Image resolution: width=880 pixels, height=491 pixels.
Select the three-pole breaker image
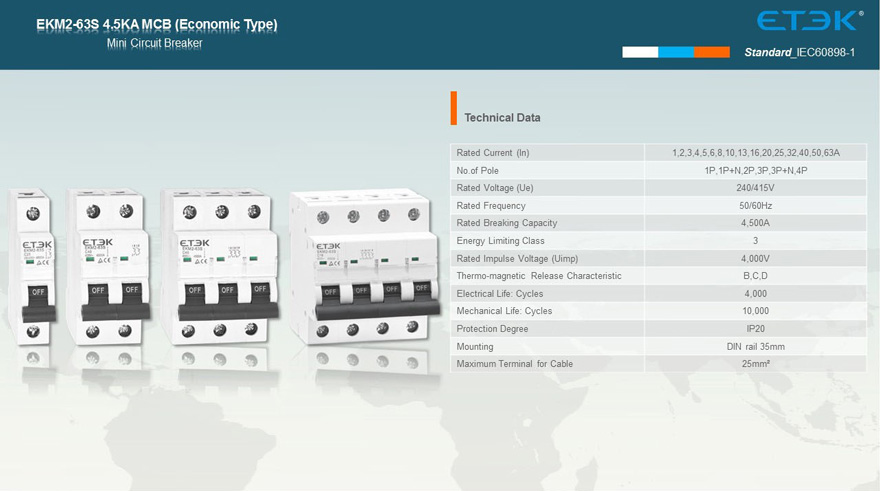tap(220, 267)
